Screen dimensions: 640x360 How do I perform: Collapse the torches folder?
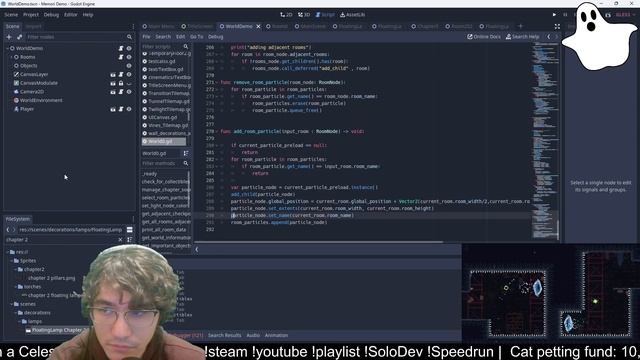[16, 287]
